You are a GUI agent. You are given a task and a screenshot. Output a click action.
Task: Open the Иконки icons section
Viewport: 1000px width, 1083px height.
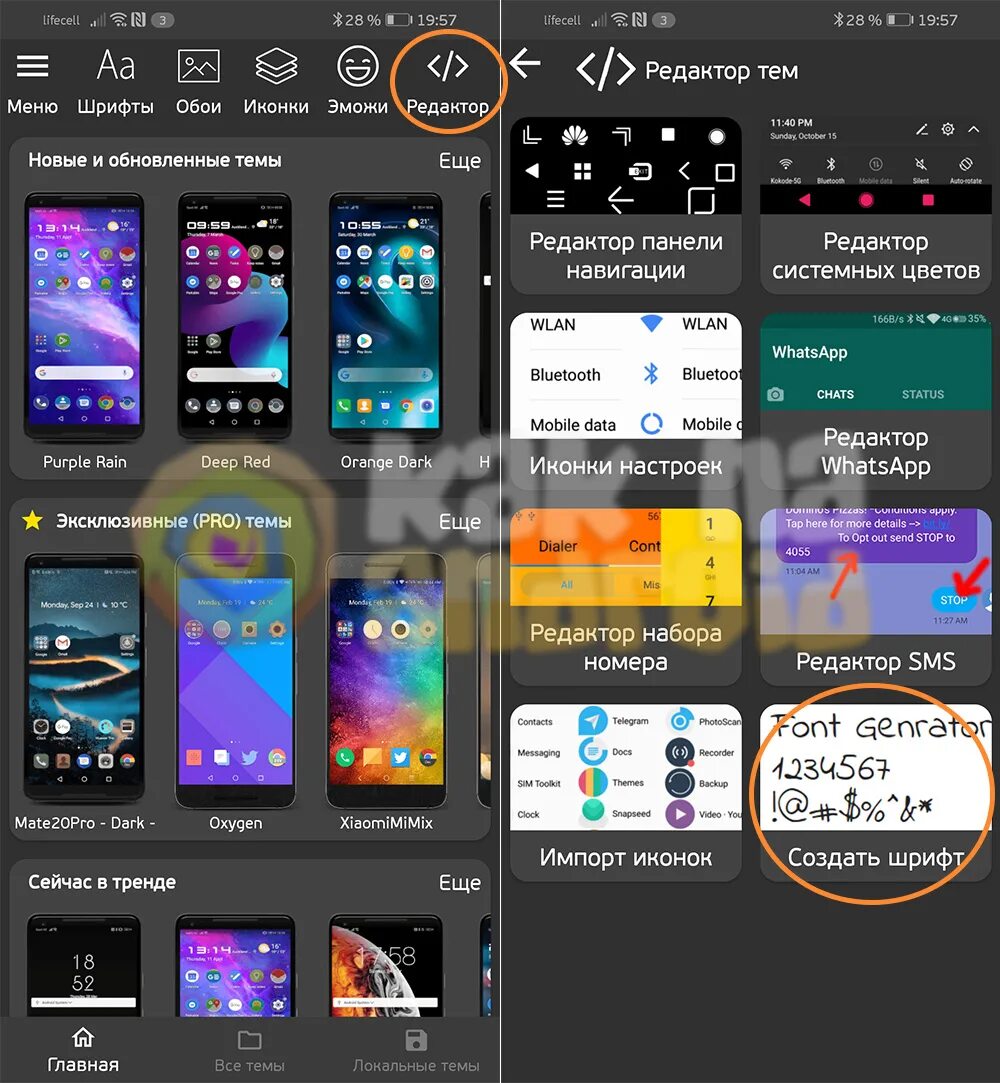coord(276,81)
